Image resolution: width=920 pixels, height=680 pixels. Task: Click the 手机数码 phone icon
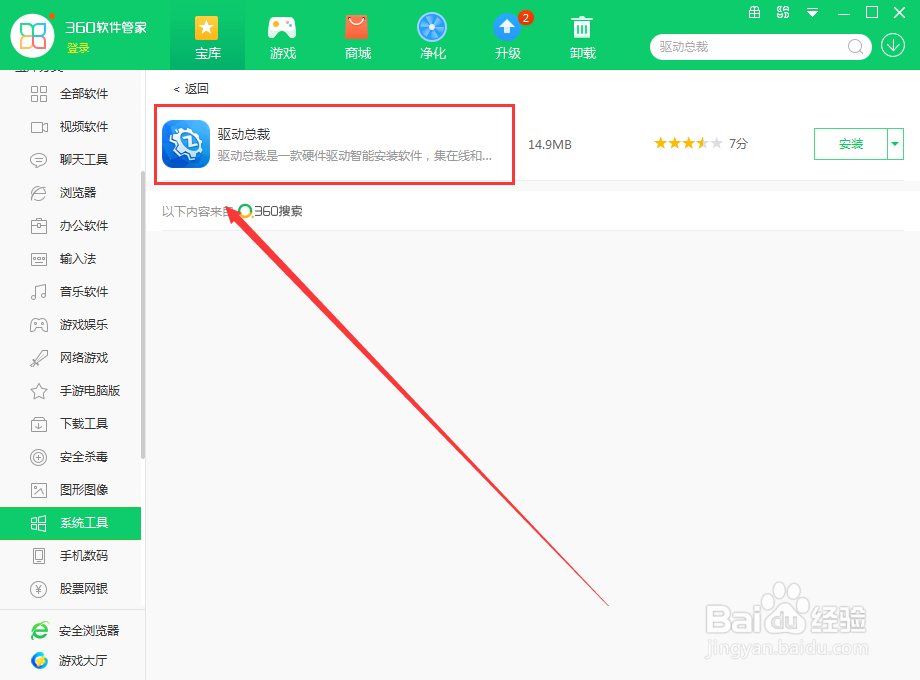(x=39, y=556)
